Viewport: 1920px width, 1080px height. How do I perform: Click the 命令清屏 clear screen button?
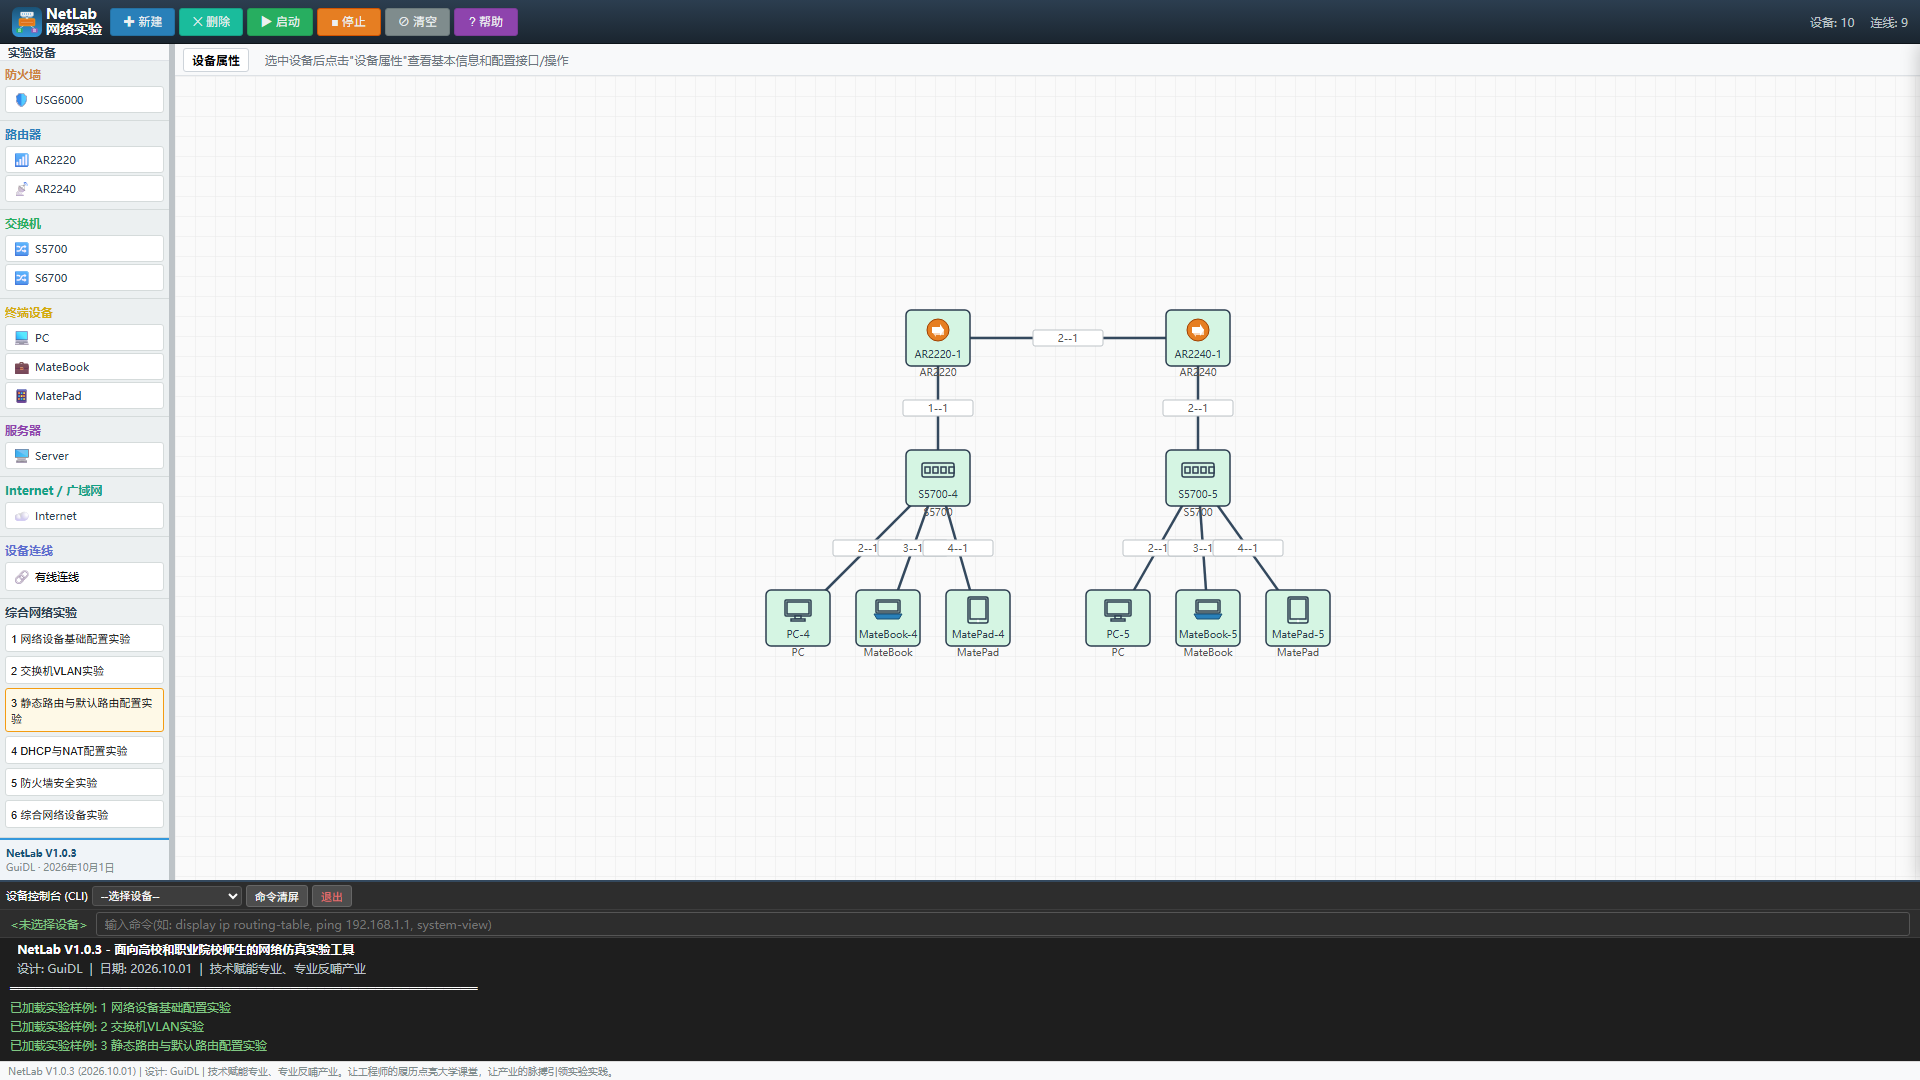(x=277, y=897)
